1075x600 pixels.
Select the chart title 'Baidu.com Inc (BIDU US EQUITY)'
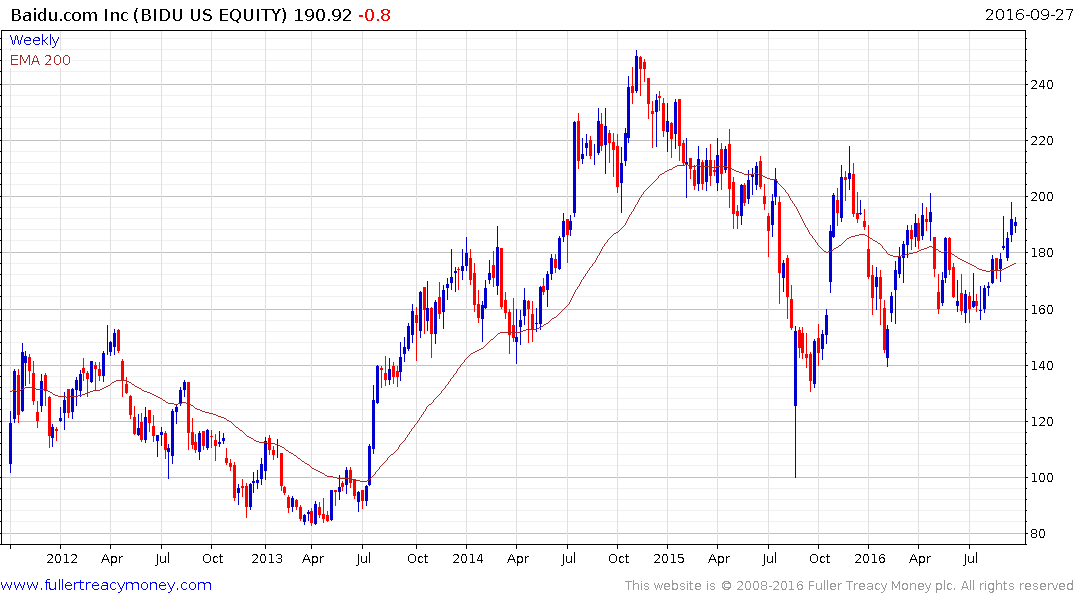point(149,15)
